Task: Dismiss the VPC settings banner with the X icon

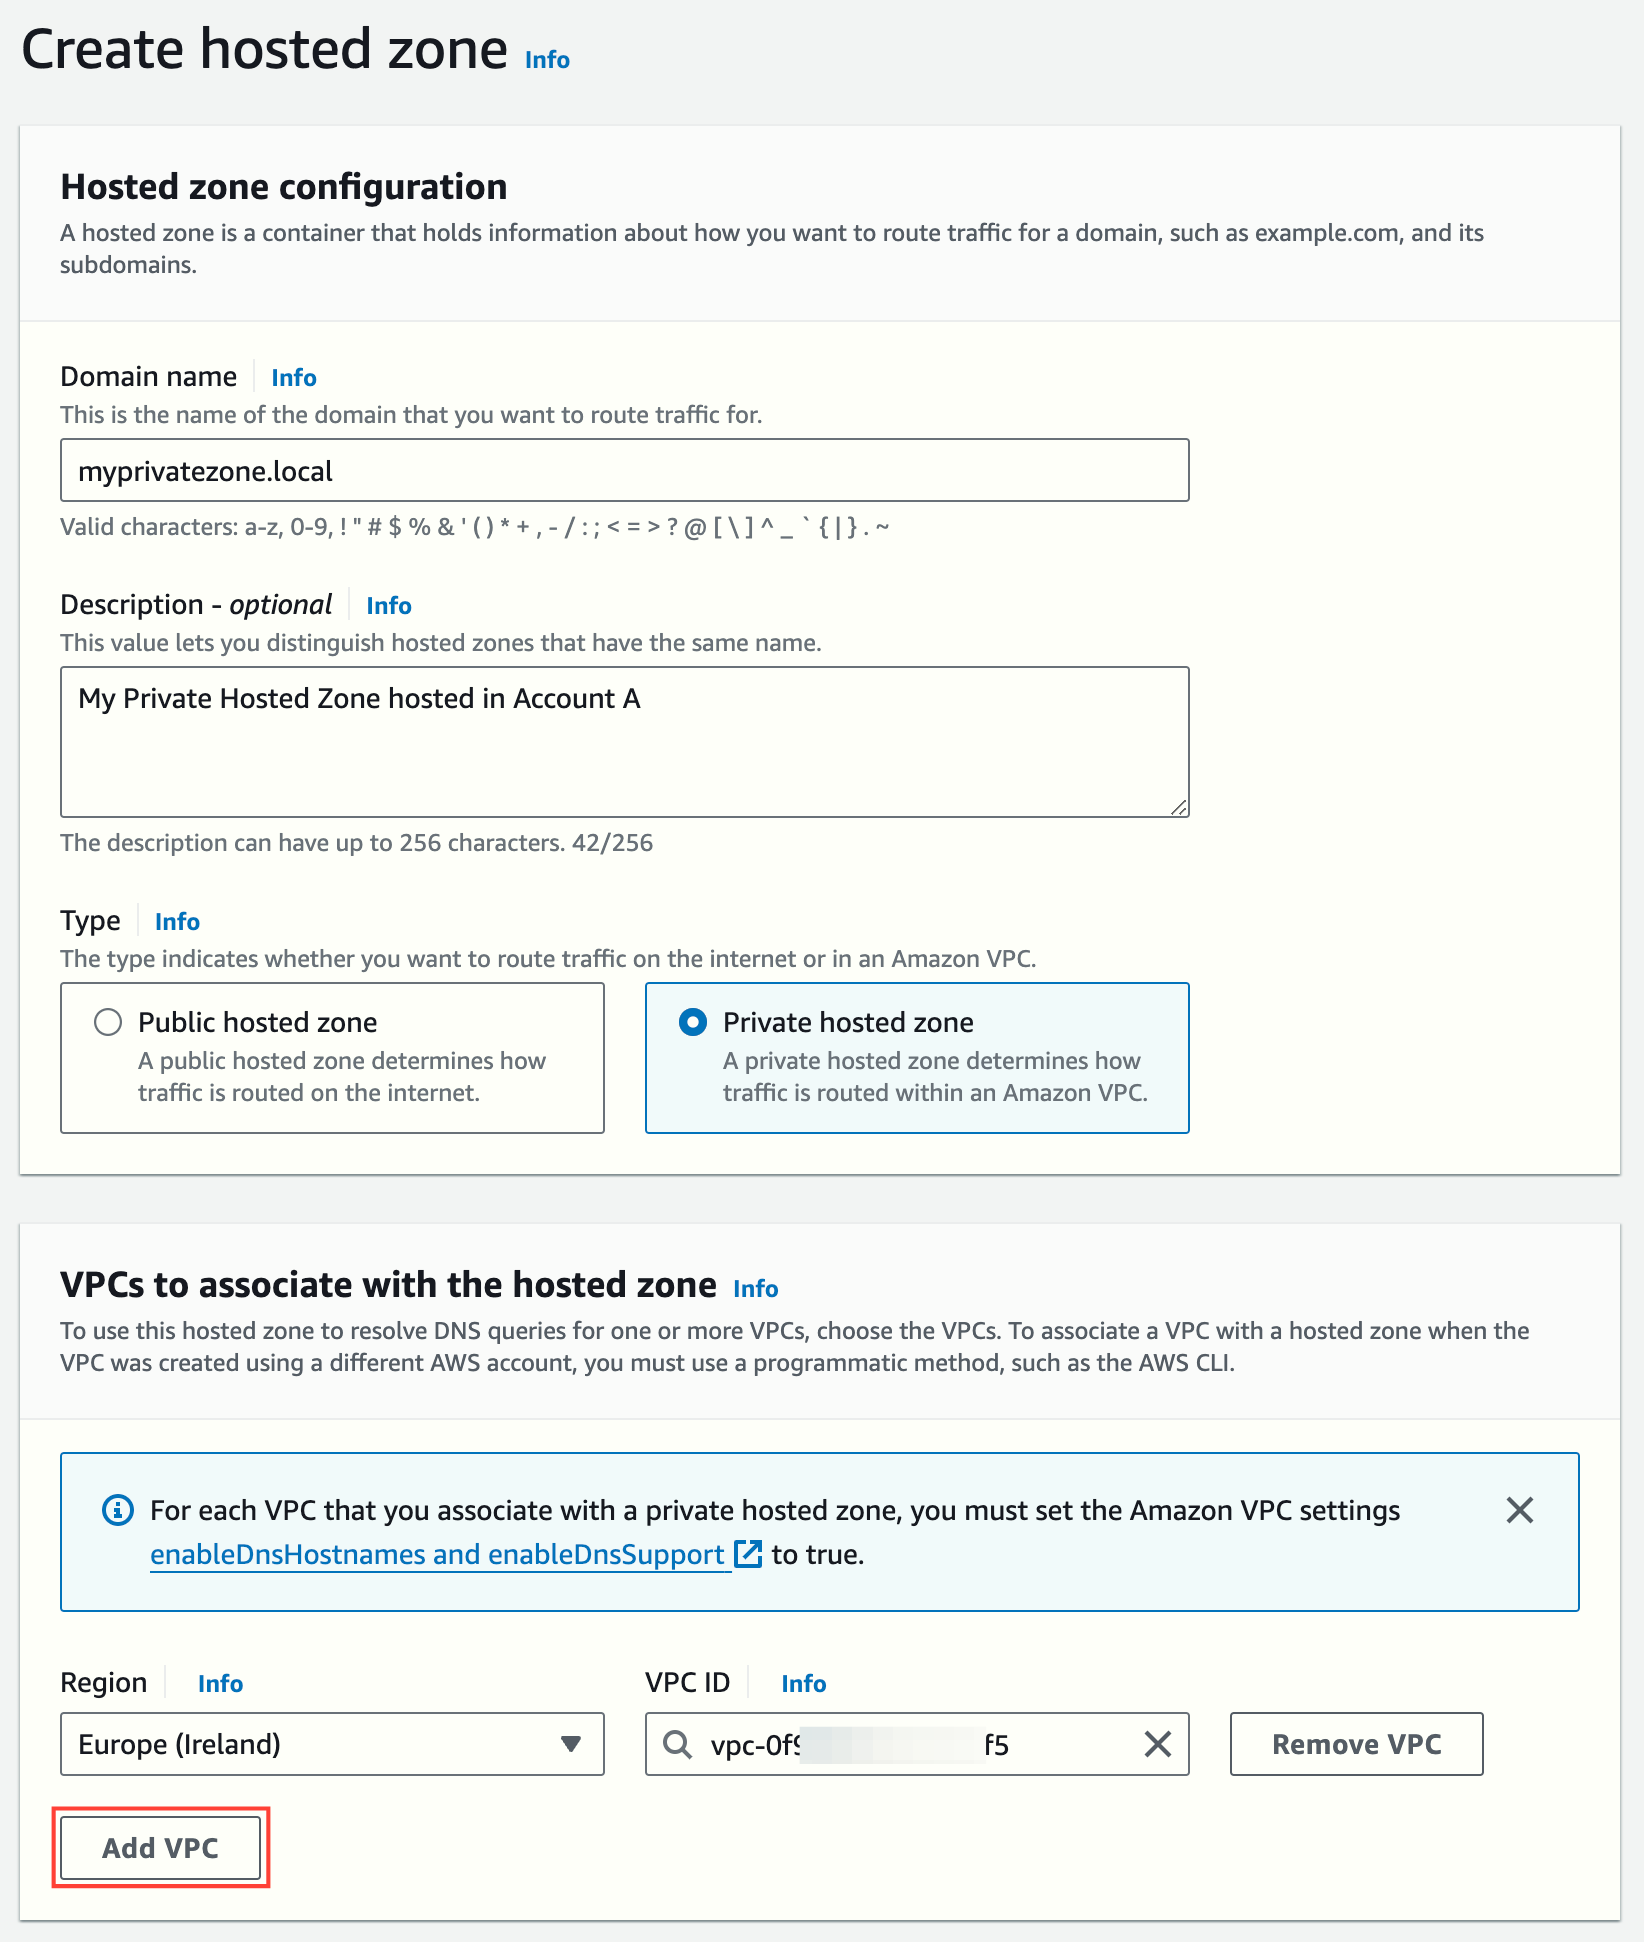Action: 1521,1510
